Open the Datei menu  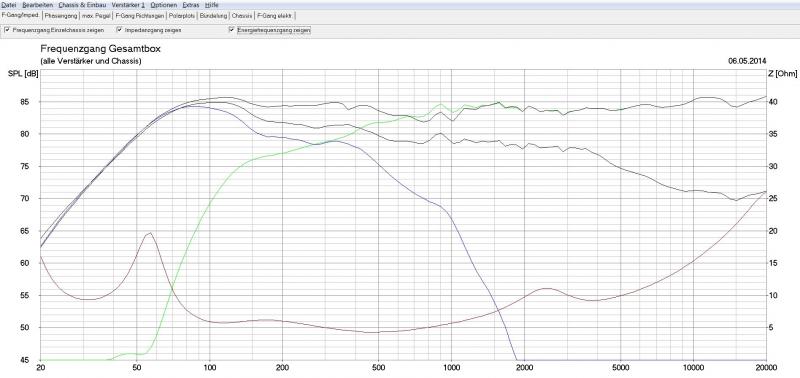(x=9, y=5)
